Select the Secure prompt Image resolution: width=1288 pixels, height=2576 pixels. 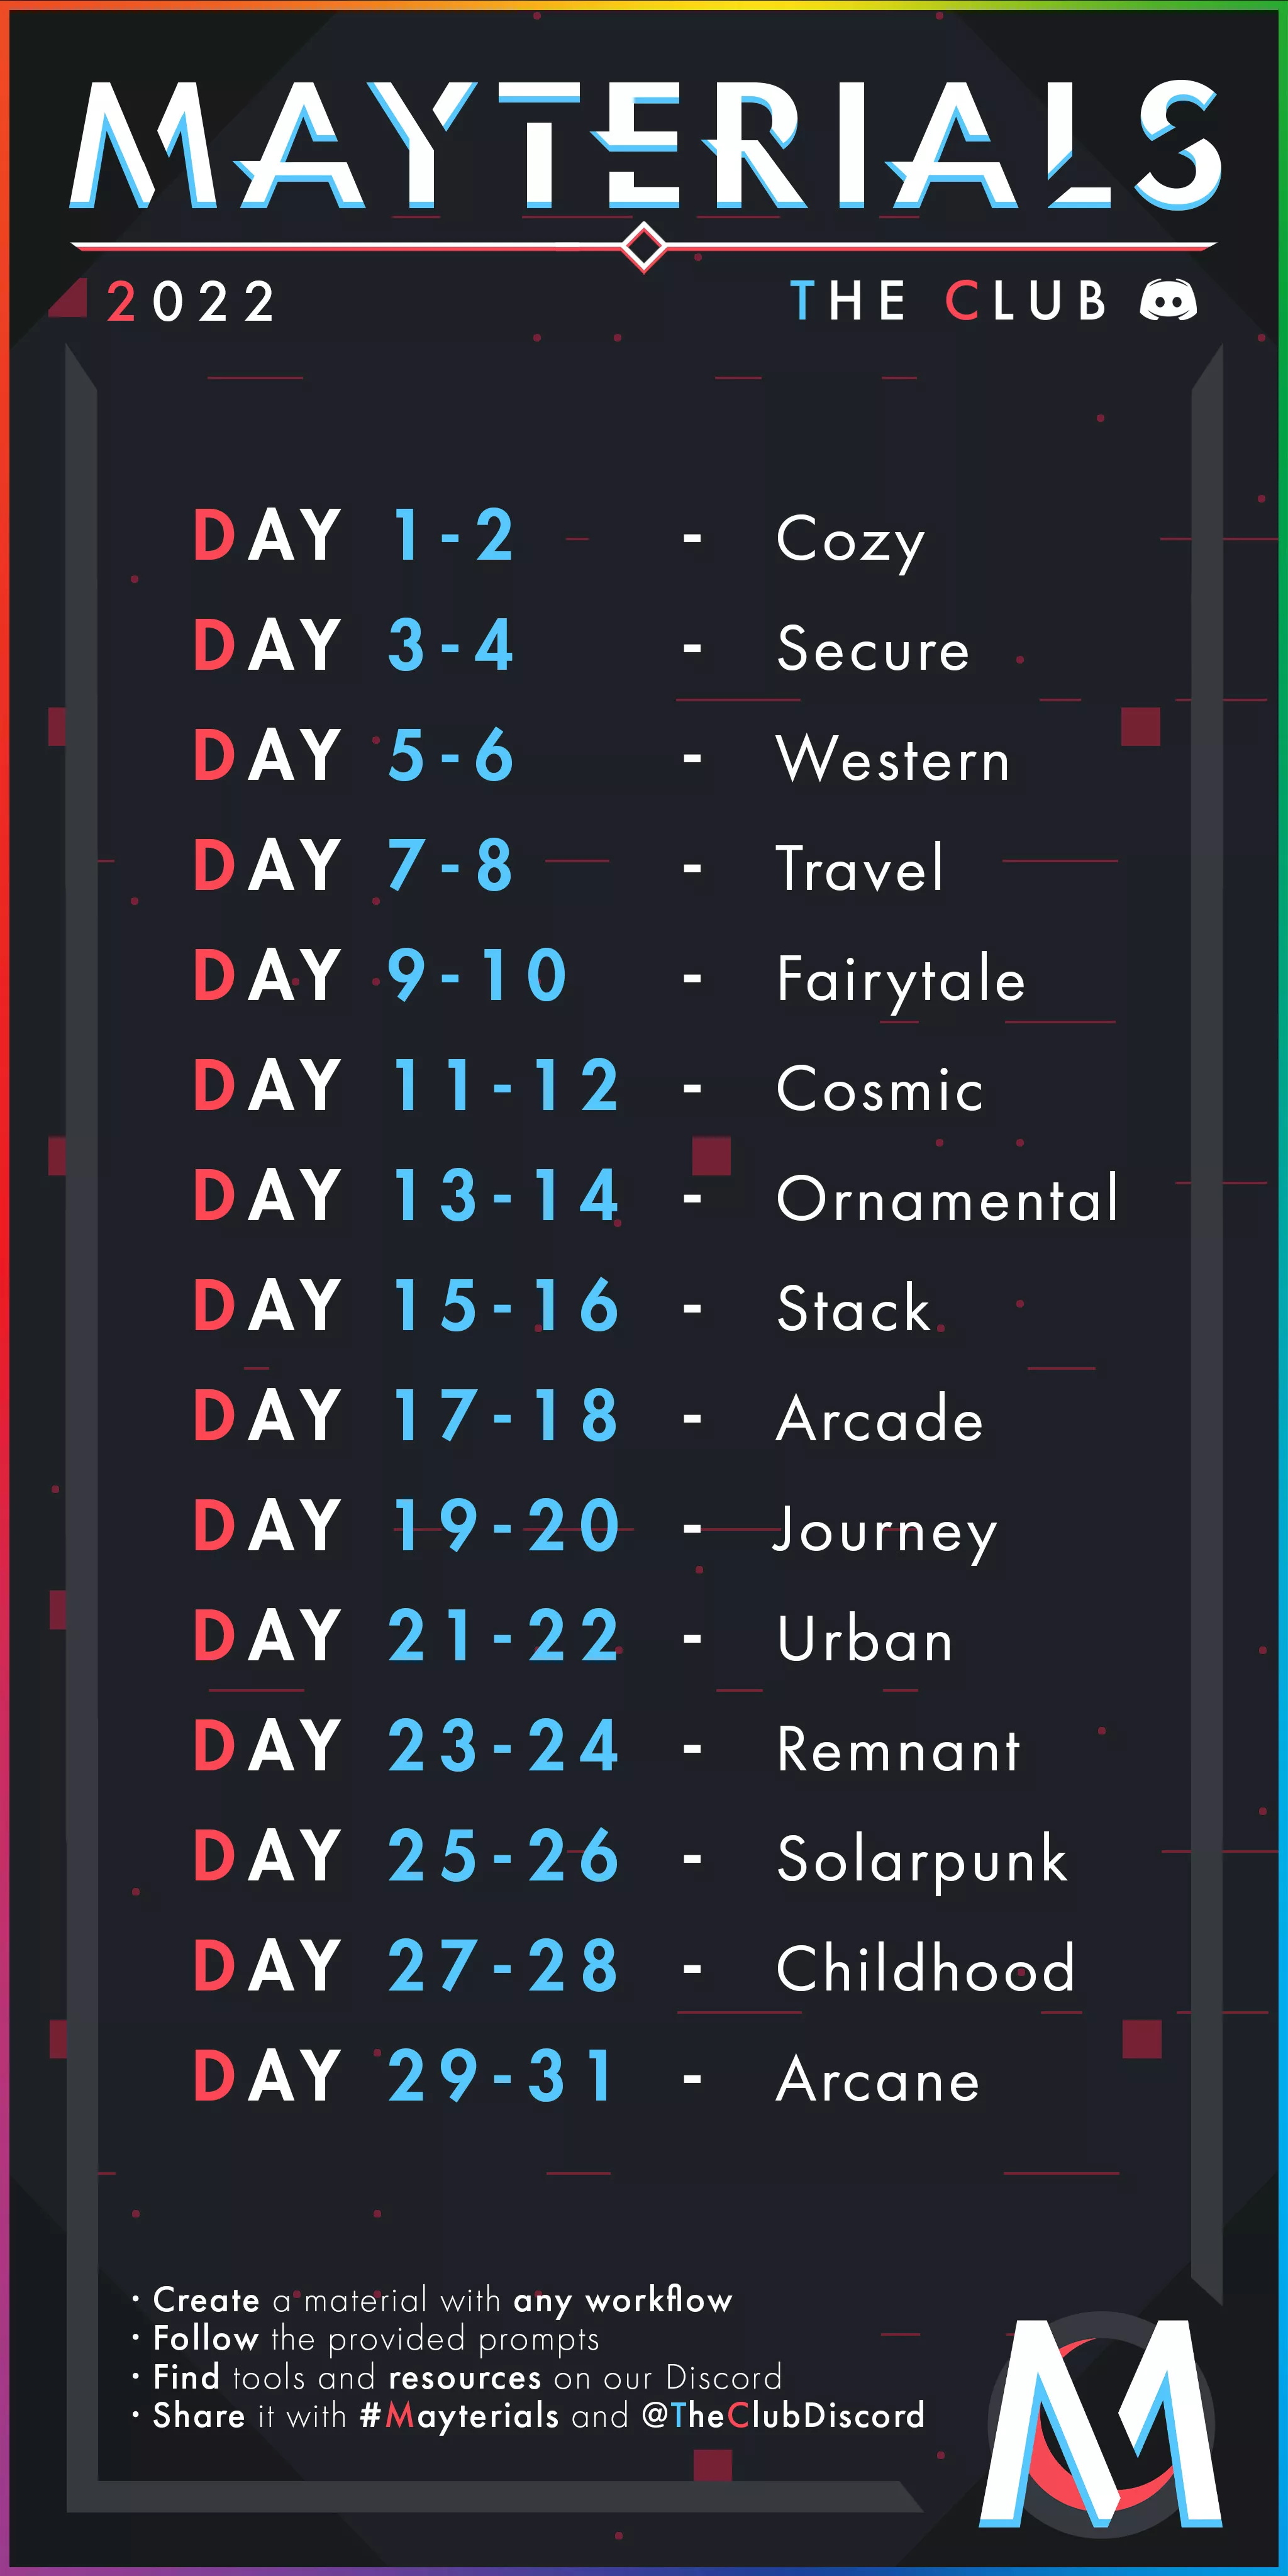(873, 649)
